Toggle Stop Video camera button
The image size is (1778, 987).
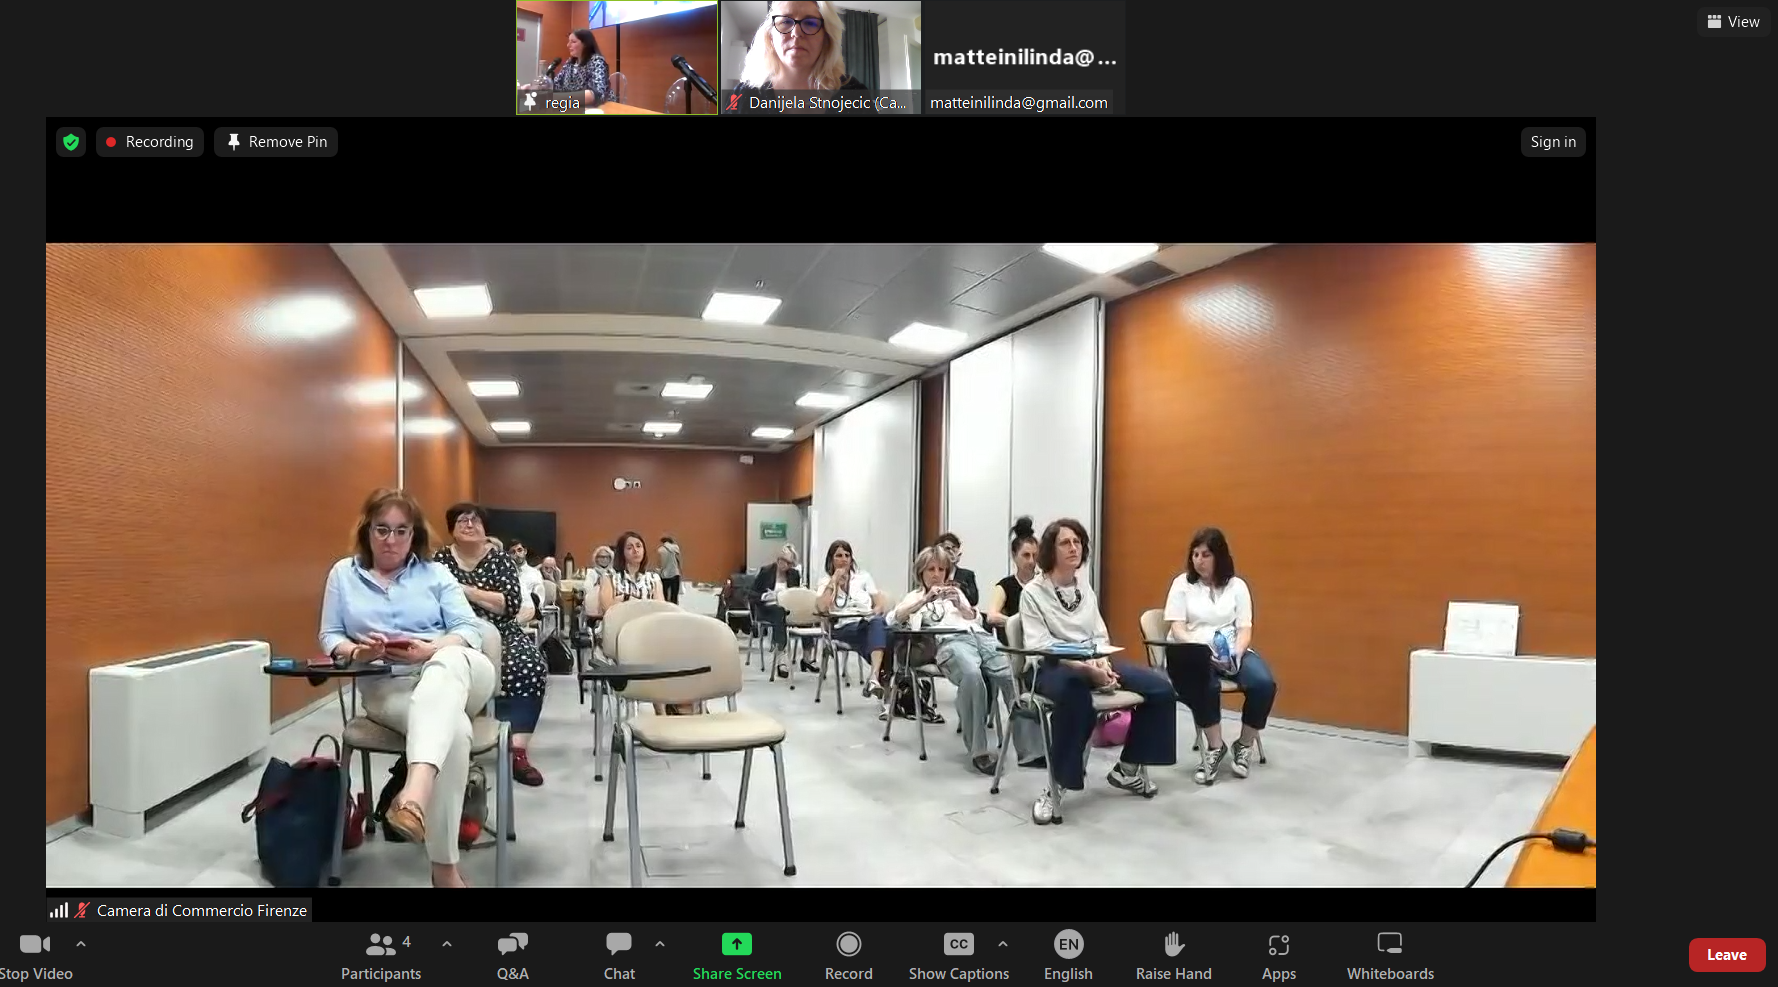pos(36,956)
